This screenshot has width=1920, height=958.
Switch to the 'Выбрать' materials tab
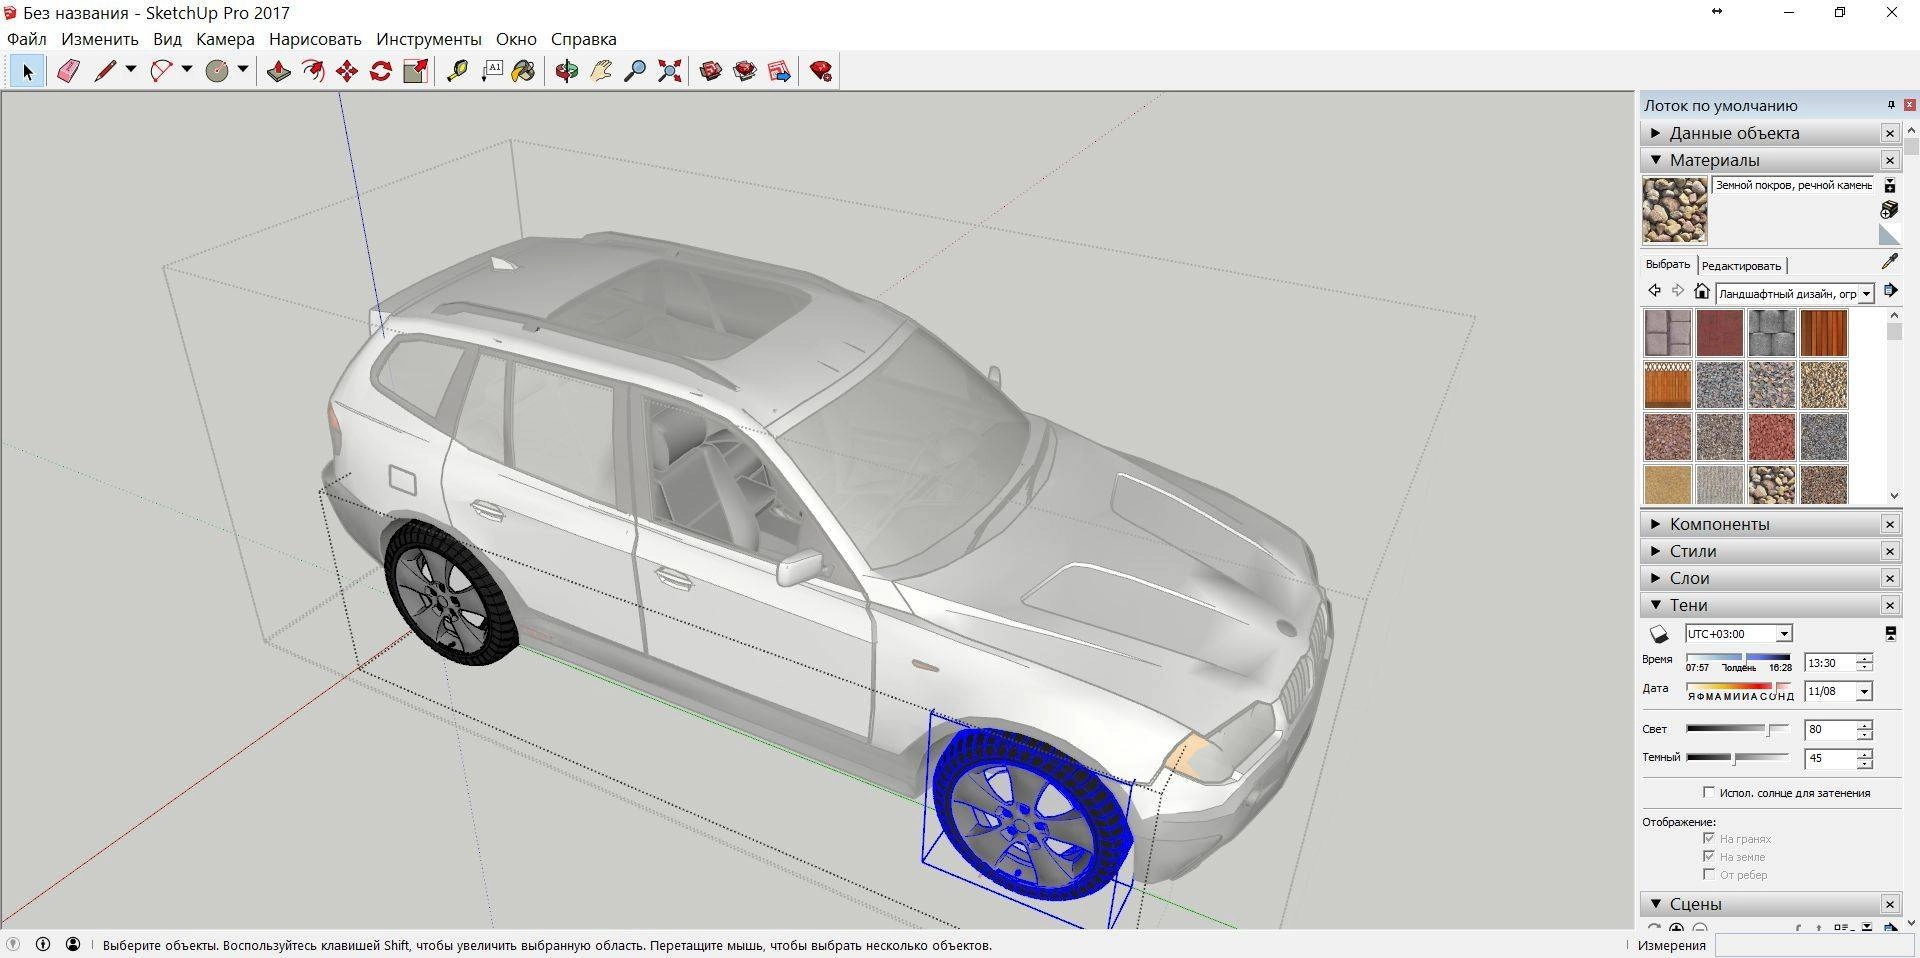[1668, 265]
